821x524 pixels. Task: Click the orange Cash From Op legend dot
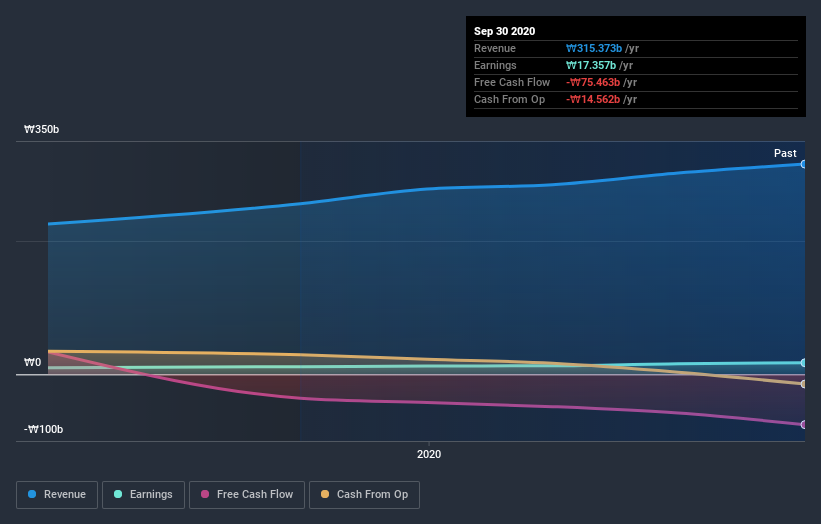pos(325,494)
